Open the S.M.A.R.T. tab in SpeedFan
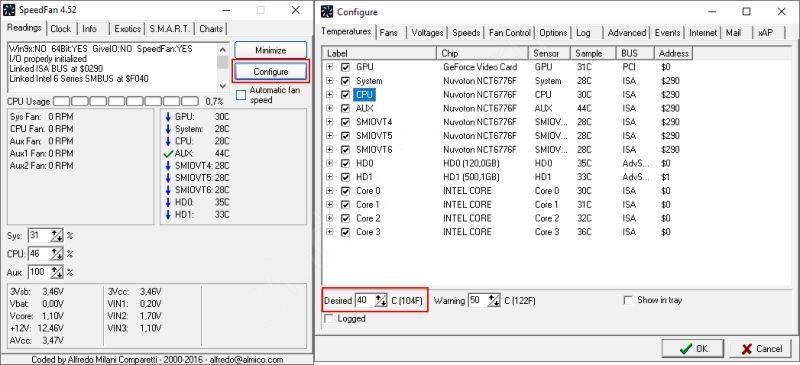This screenshot has width=800, height=365. coord(170,29)
